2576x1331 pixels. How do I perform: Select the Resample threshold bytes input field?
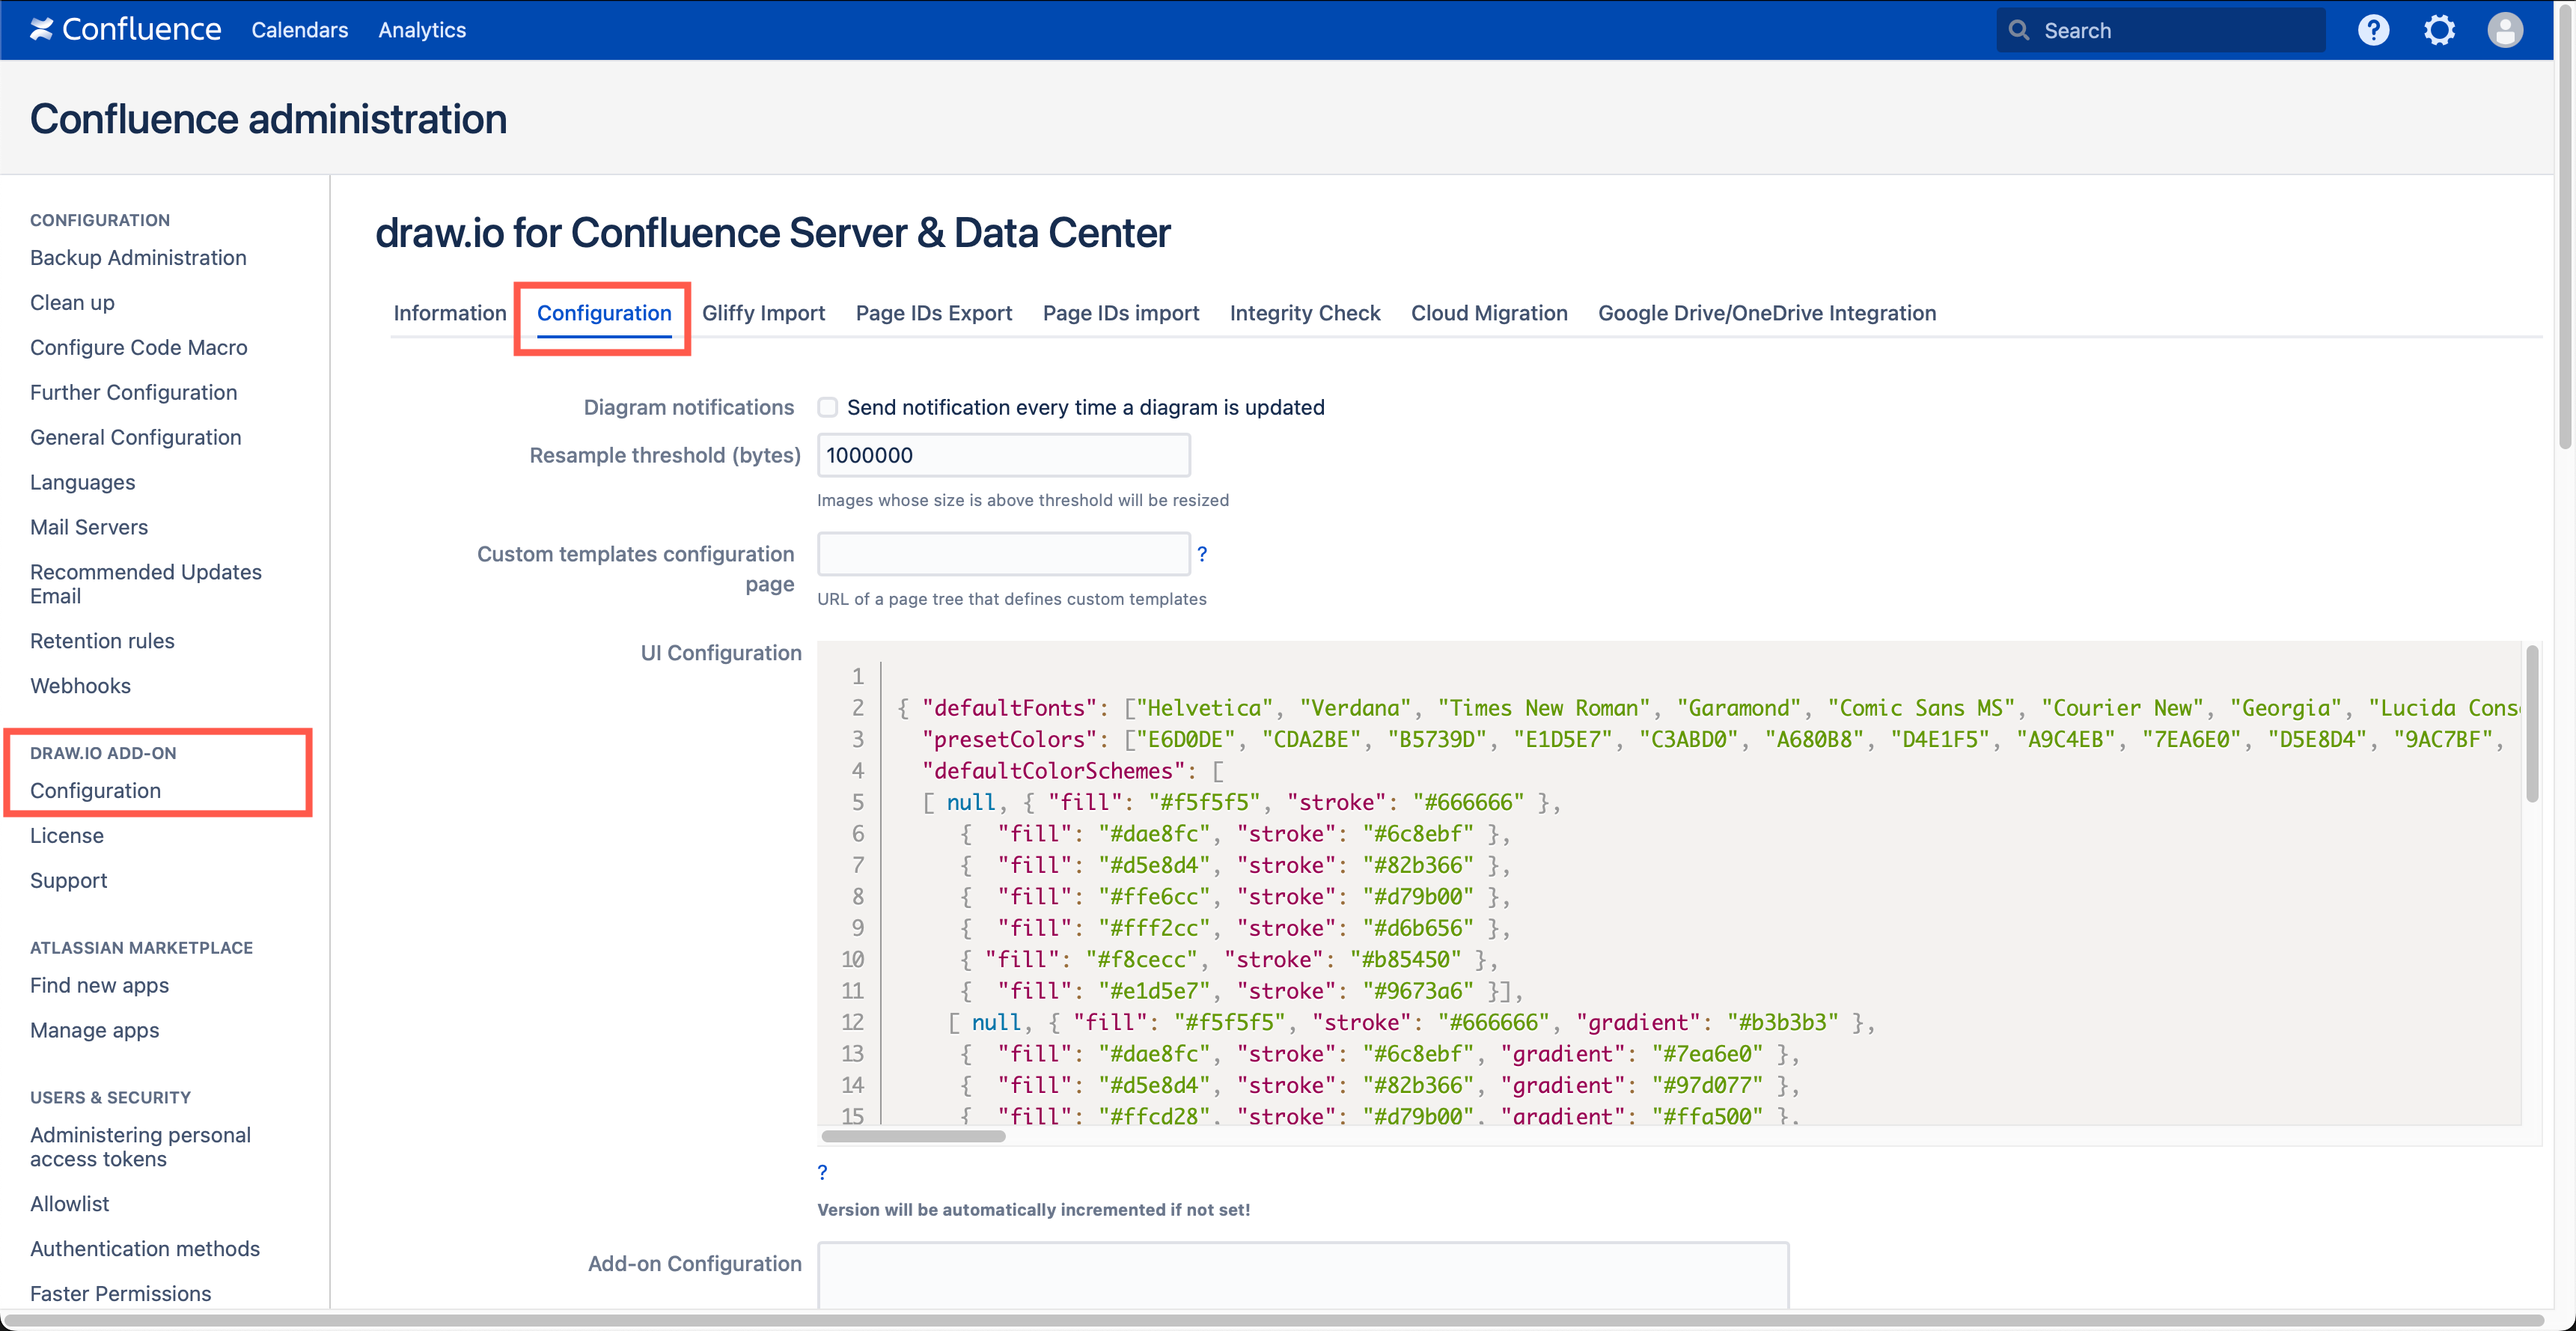pyautogui.click(x=1003, y=455)
